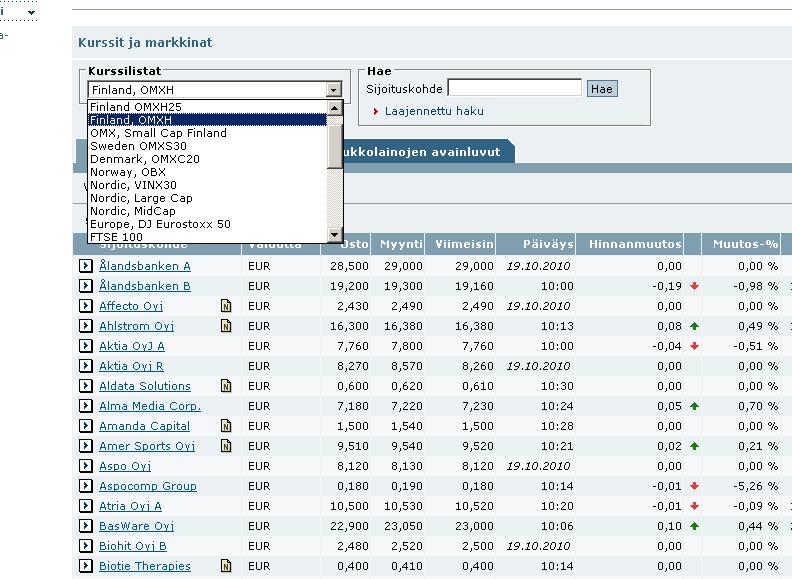Choose Norway, OBX list option
The image size is (792, 579).
pos(208,172)
